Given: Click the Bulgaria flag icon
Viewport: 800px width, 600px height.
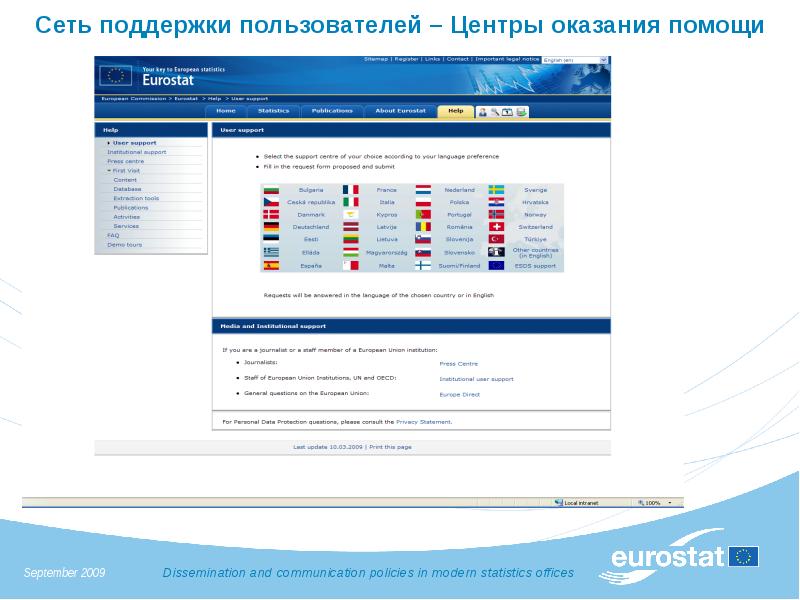Looking at the screenshot, I should [x=270, y=189].
